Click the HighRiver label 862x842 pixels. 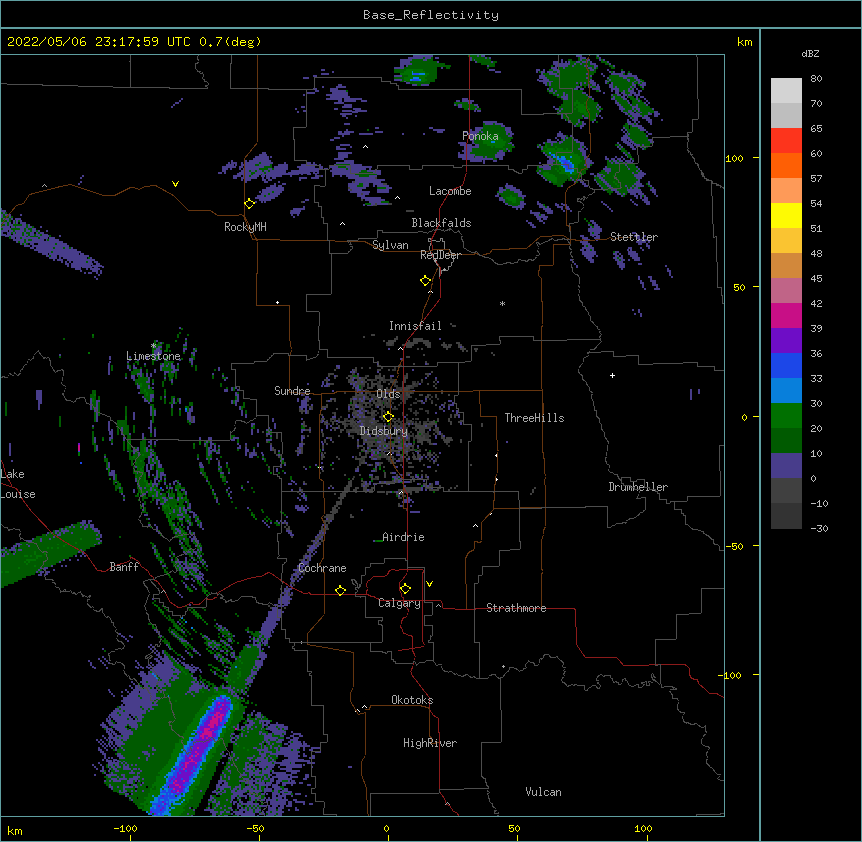(x=430, y=743)
